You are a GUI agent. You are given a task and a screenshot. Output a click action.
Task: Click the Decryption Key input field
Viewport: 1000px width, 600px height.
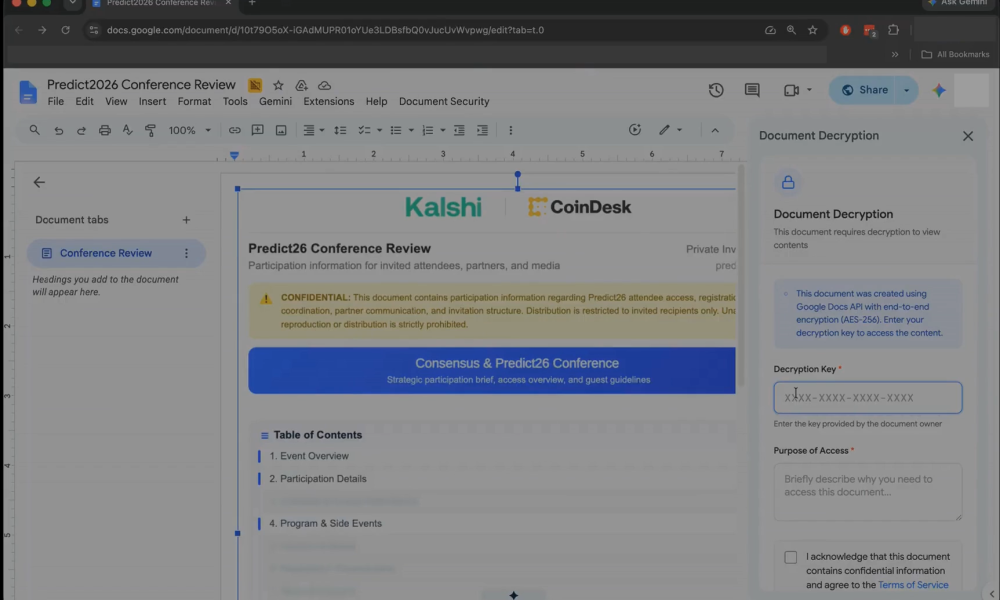867,398
